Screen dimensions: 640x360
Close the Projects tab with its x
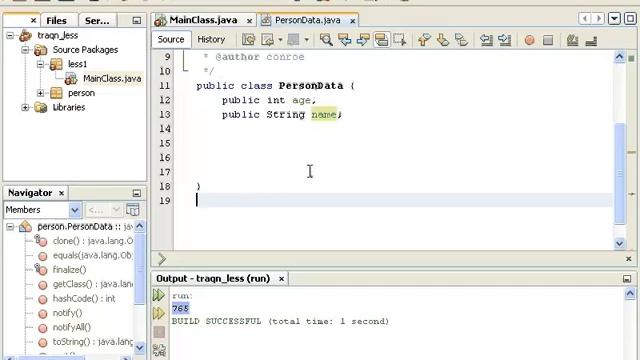pyautogui.click(x=33, y=20)
